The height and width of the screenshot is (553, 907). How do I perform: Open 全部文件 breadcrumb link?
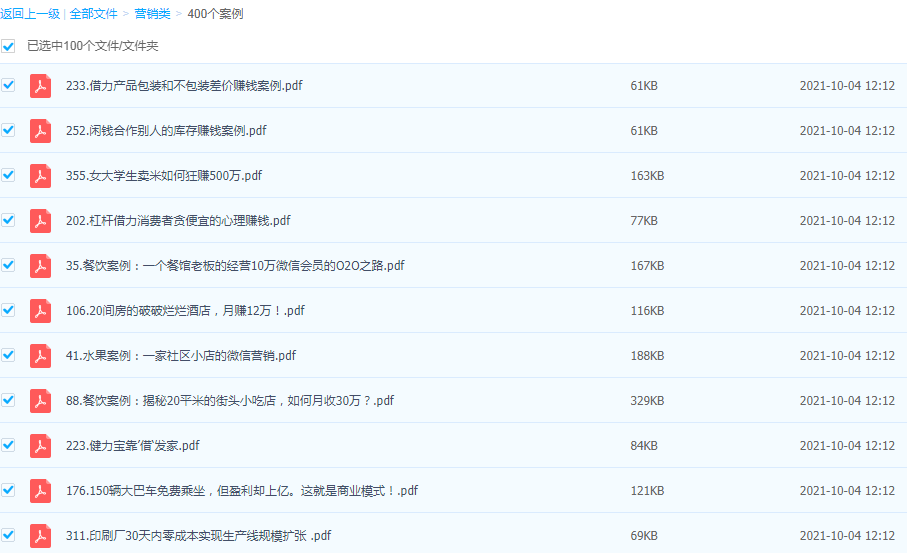(x=93, y=14)
